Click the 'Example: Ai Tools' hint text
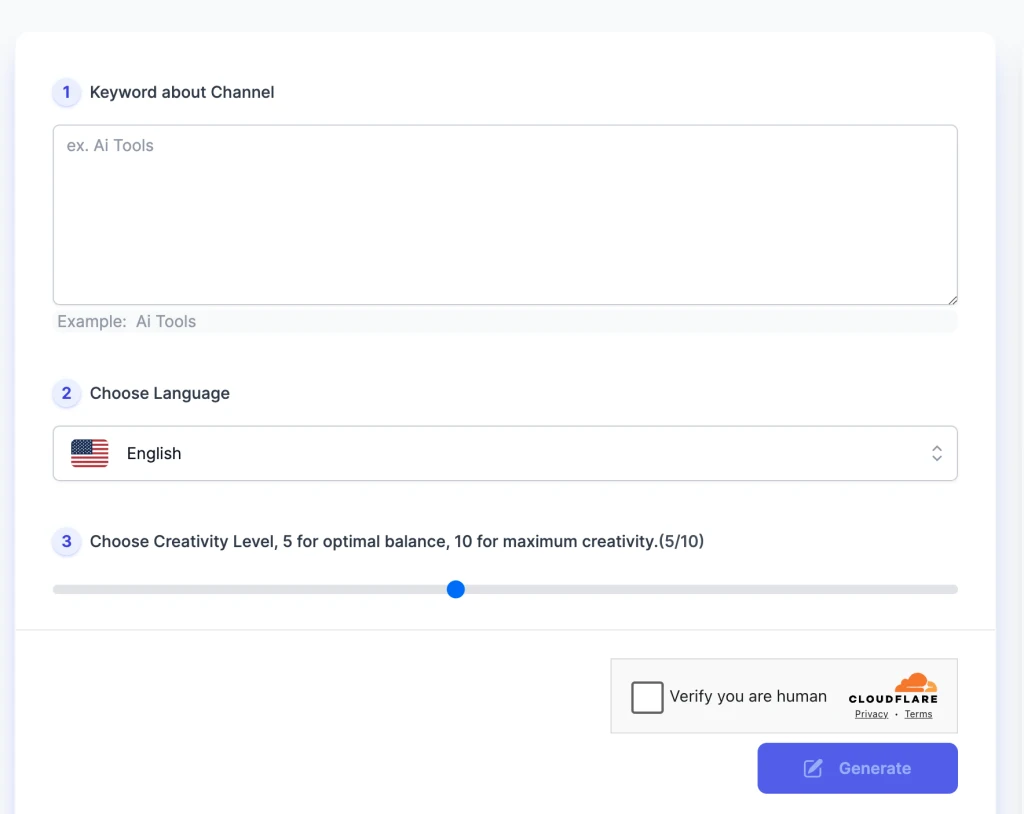The image size is (1024, 814). tap(127, 322)
